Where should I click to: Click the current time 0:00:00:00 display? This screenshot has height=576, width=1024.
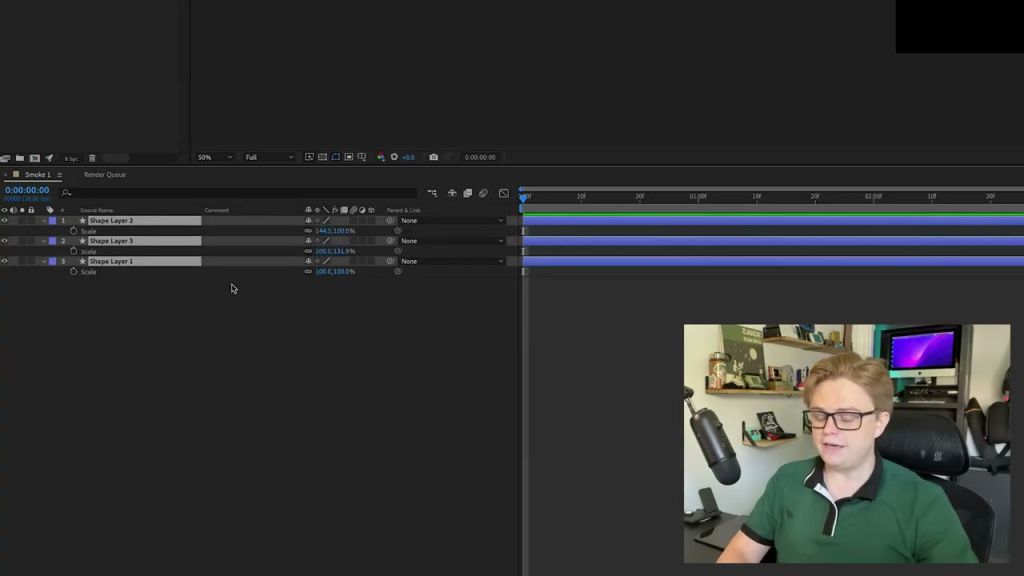[x=27, y=190]
